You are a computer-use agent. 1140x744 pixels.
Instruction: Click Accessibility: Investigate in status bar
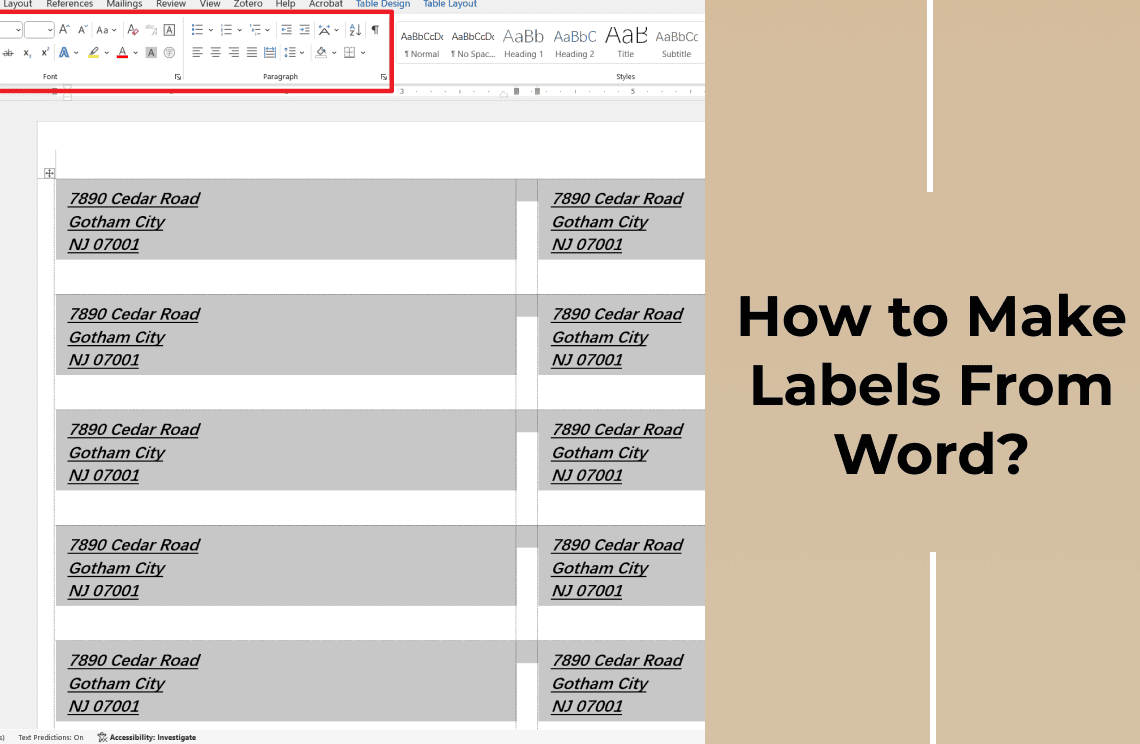pyautogui.click(x=147, y=737)
